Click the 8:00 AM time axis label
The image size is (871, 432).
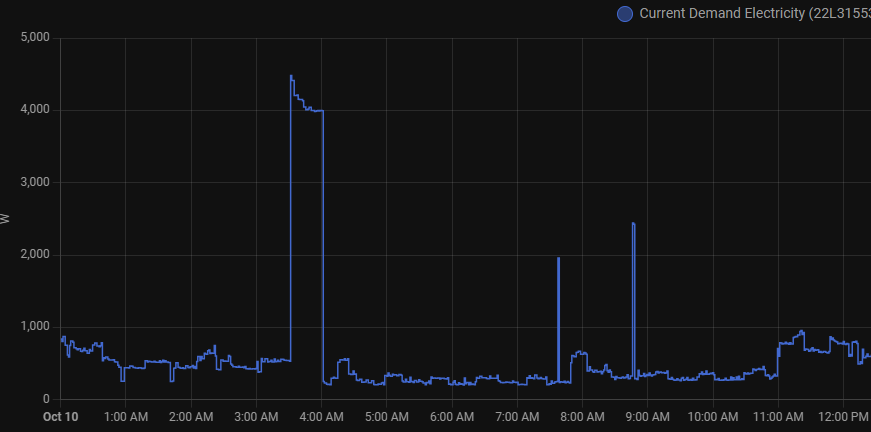coord(583,416)
